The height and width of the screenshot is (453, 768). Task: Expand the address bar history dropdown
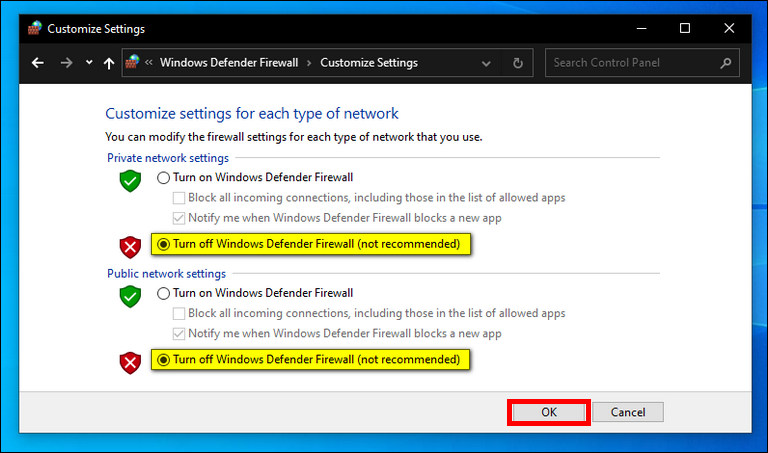pos(486,64)
